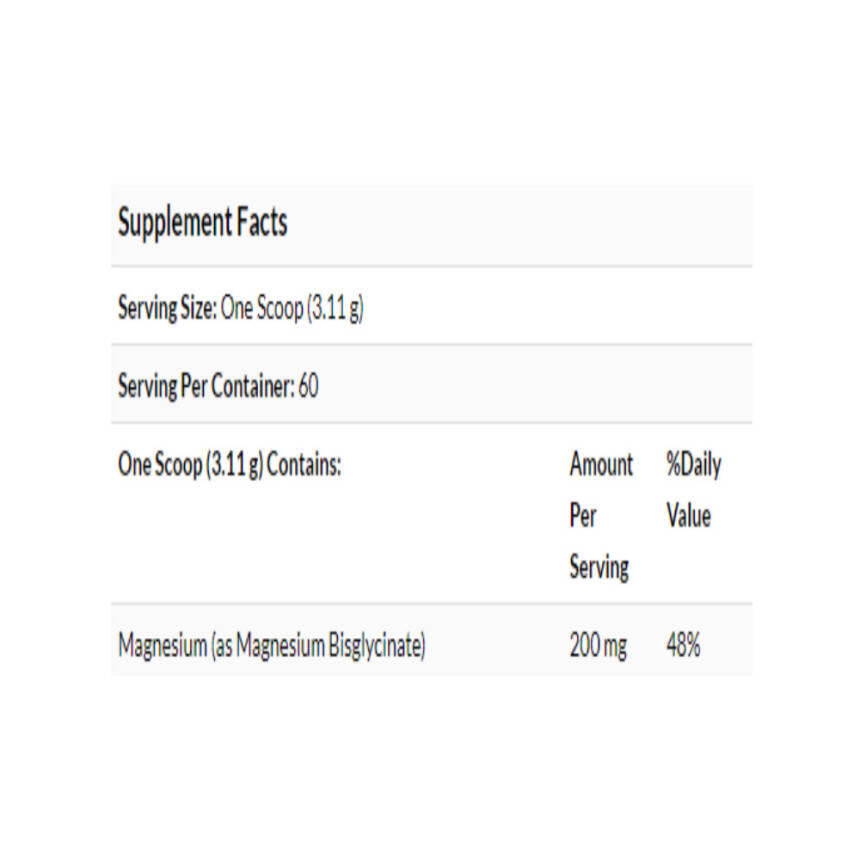This screenshot has width=860, height=860.
Task: Click the word "Bisglycinate)" in ingredient name
Action: click(377, 646)
